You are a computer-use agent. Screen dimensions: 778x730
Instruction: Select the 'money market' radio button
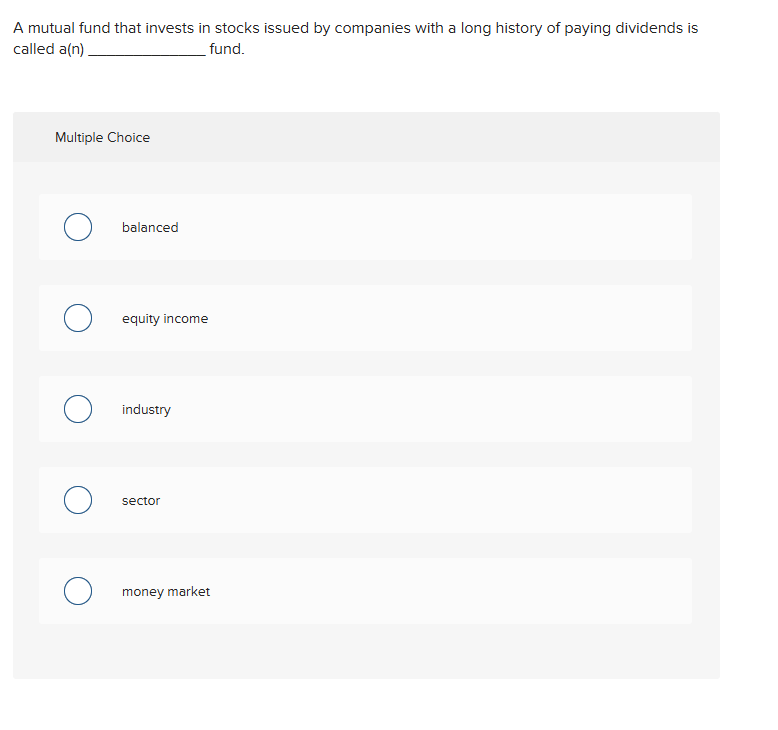click(x=78, y=592)
